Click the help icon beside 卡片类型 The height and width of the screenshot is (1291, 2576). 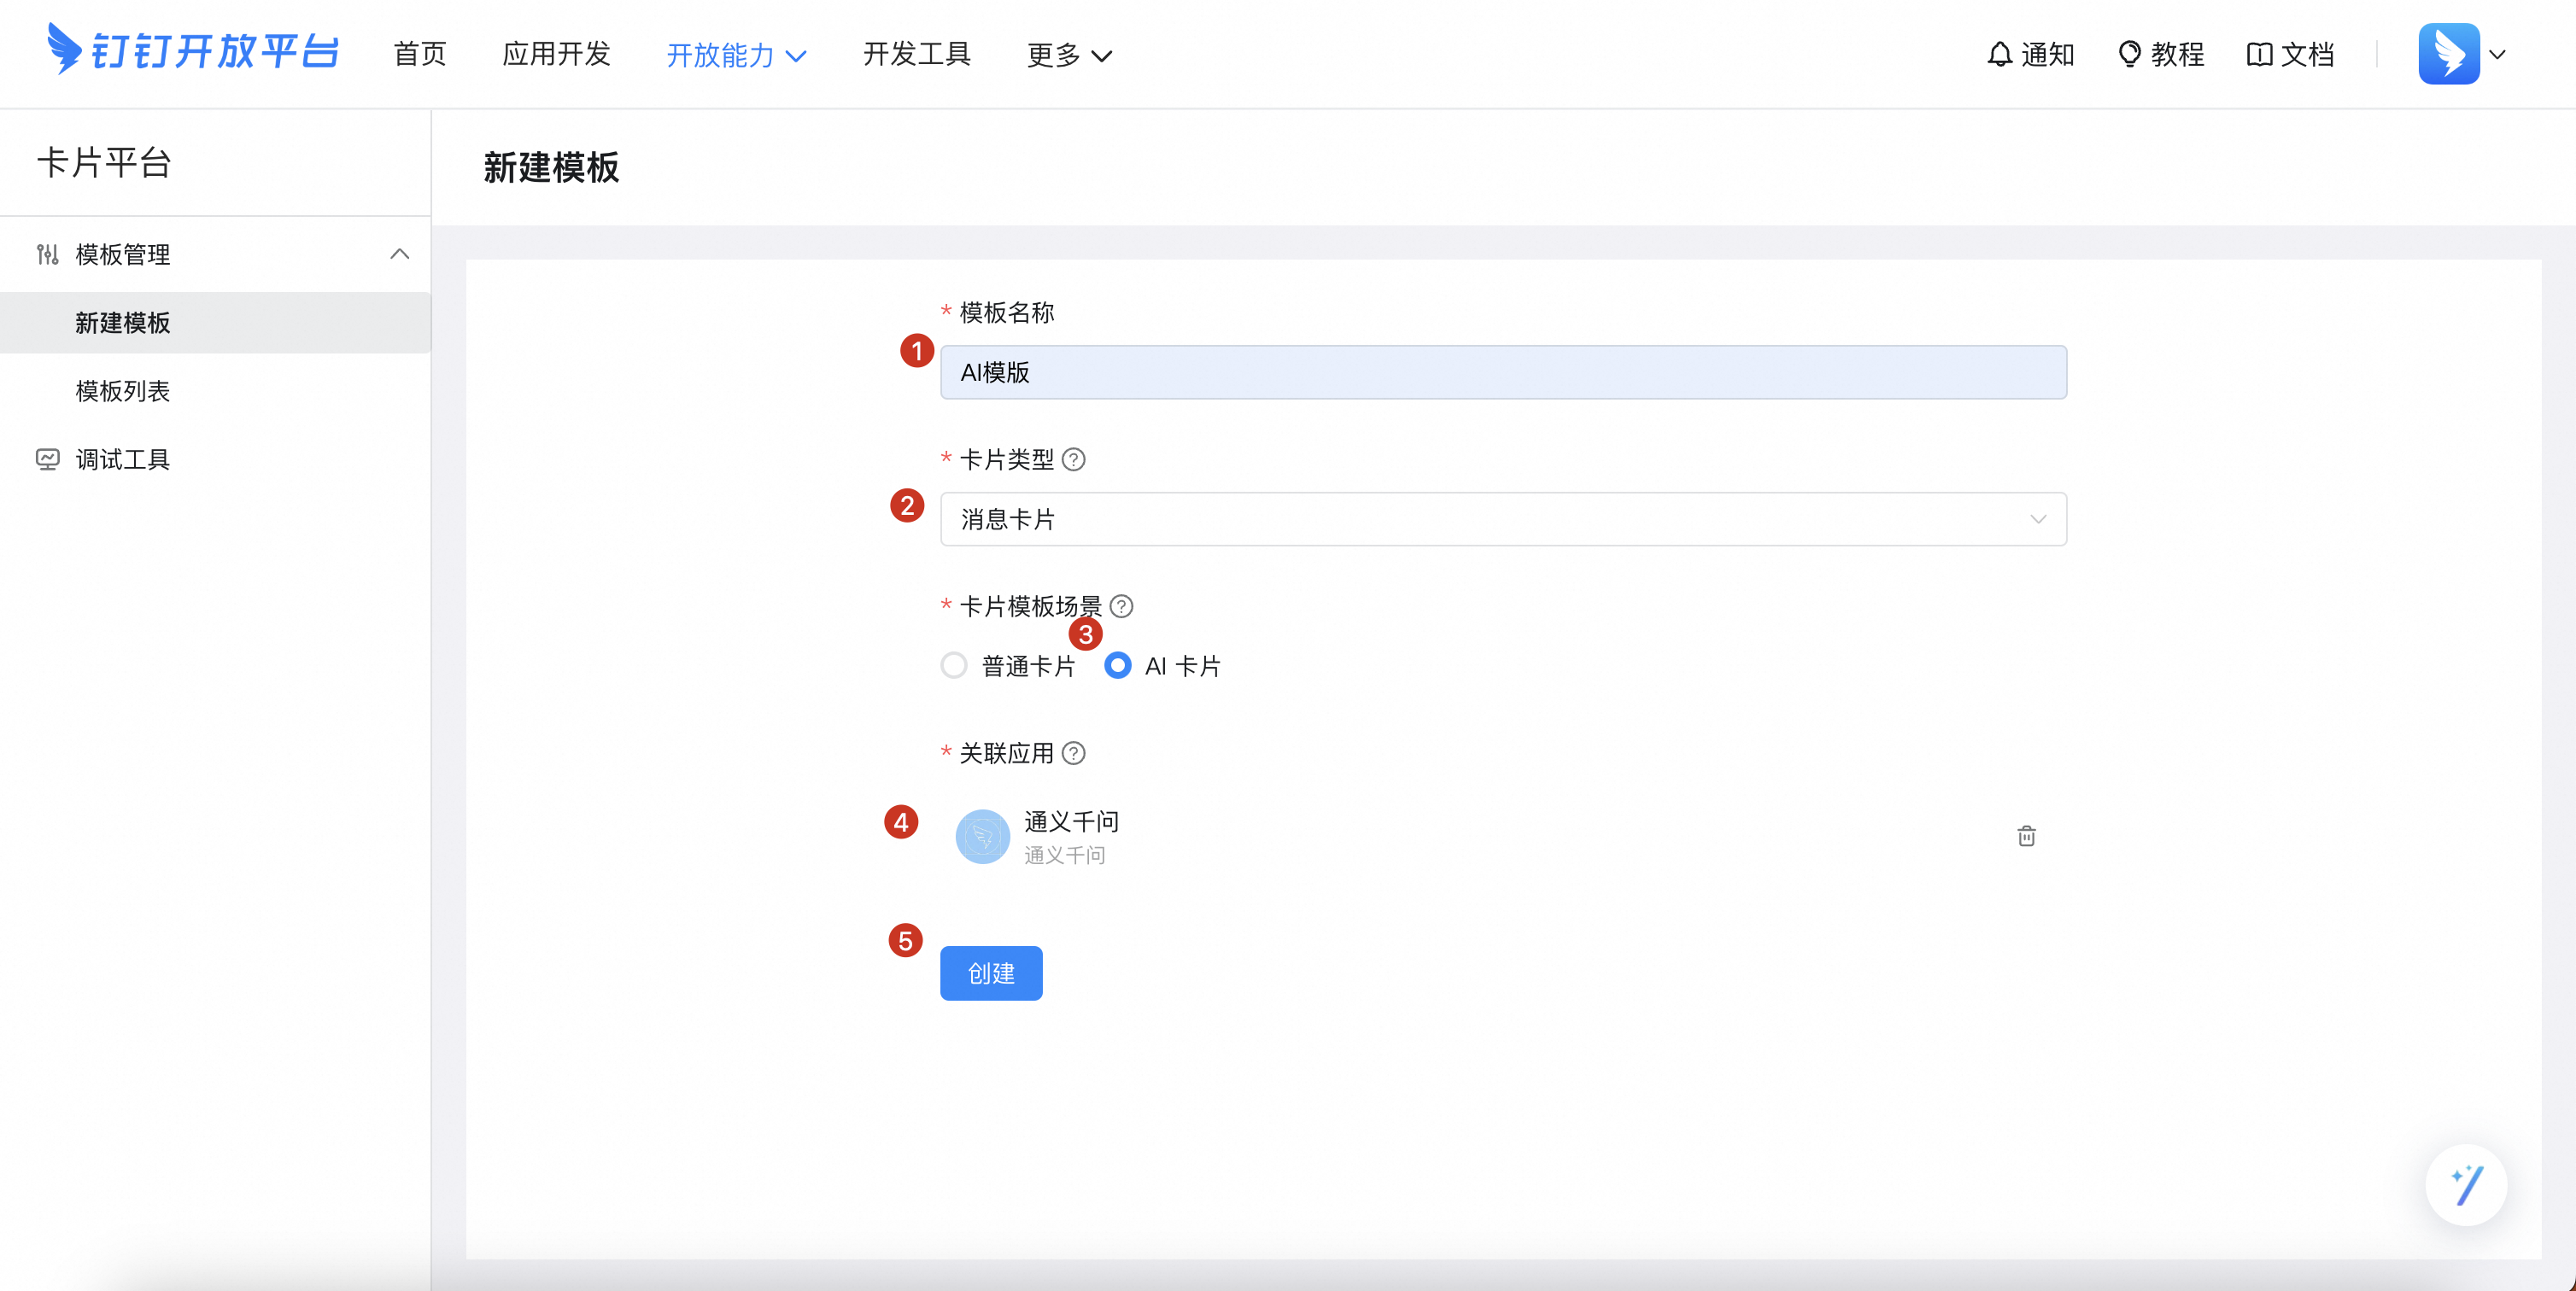(x=1073, y=459)
